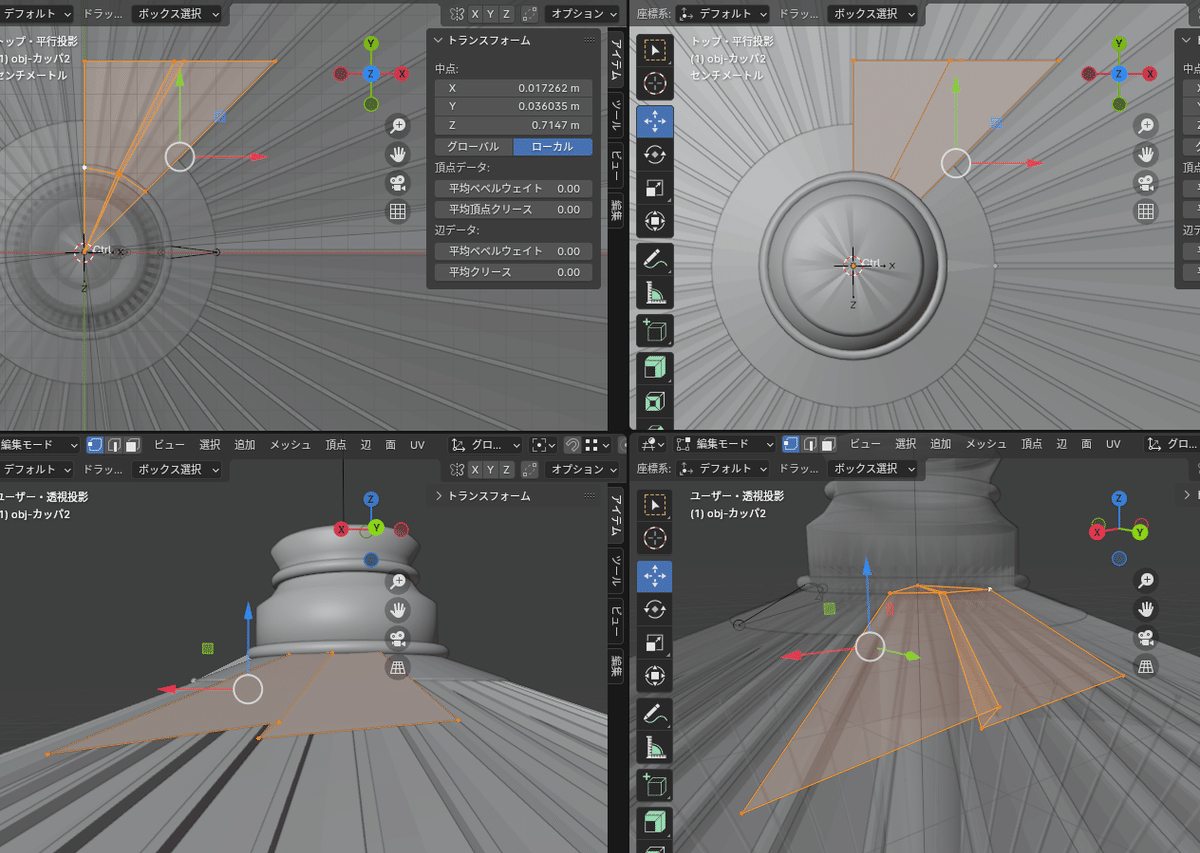Viewport: 1200px width, 853px height.
Task: Click the zoom magnifier icon in upper-left viewport
Action: point(398,126)
